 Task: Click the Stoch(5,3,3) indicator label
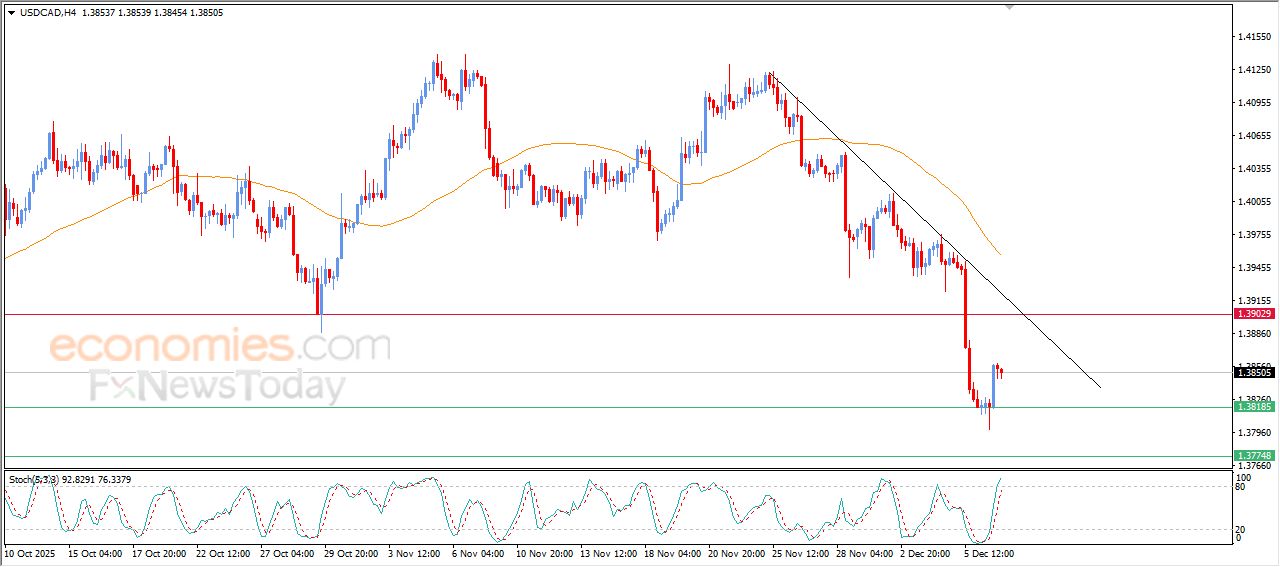click(x=33, y=480)
